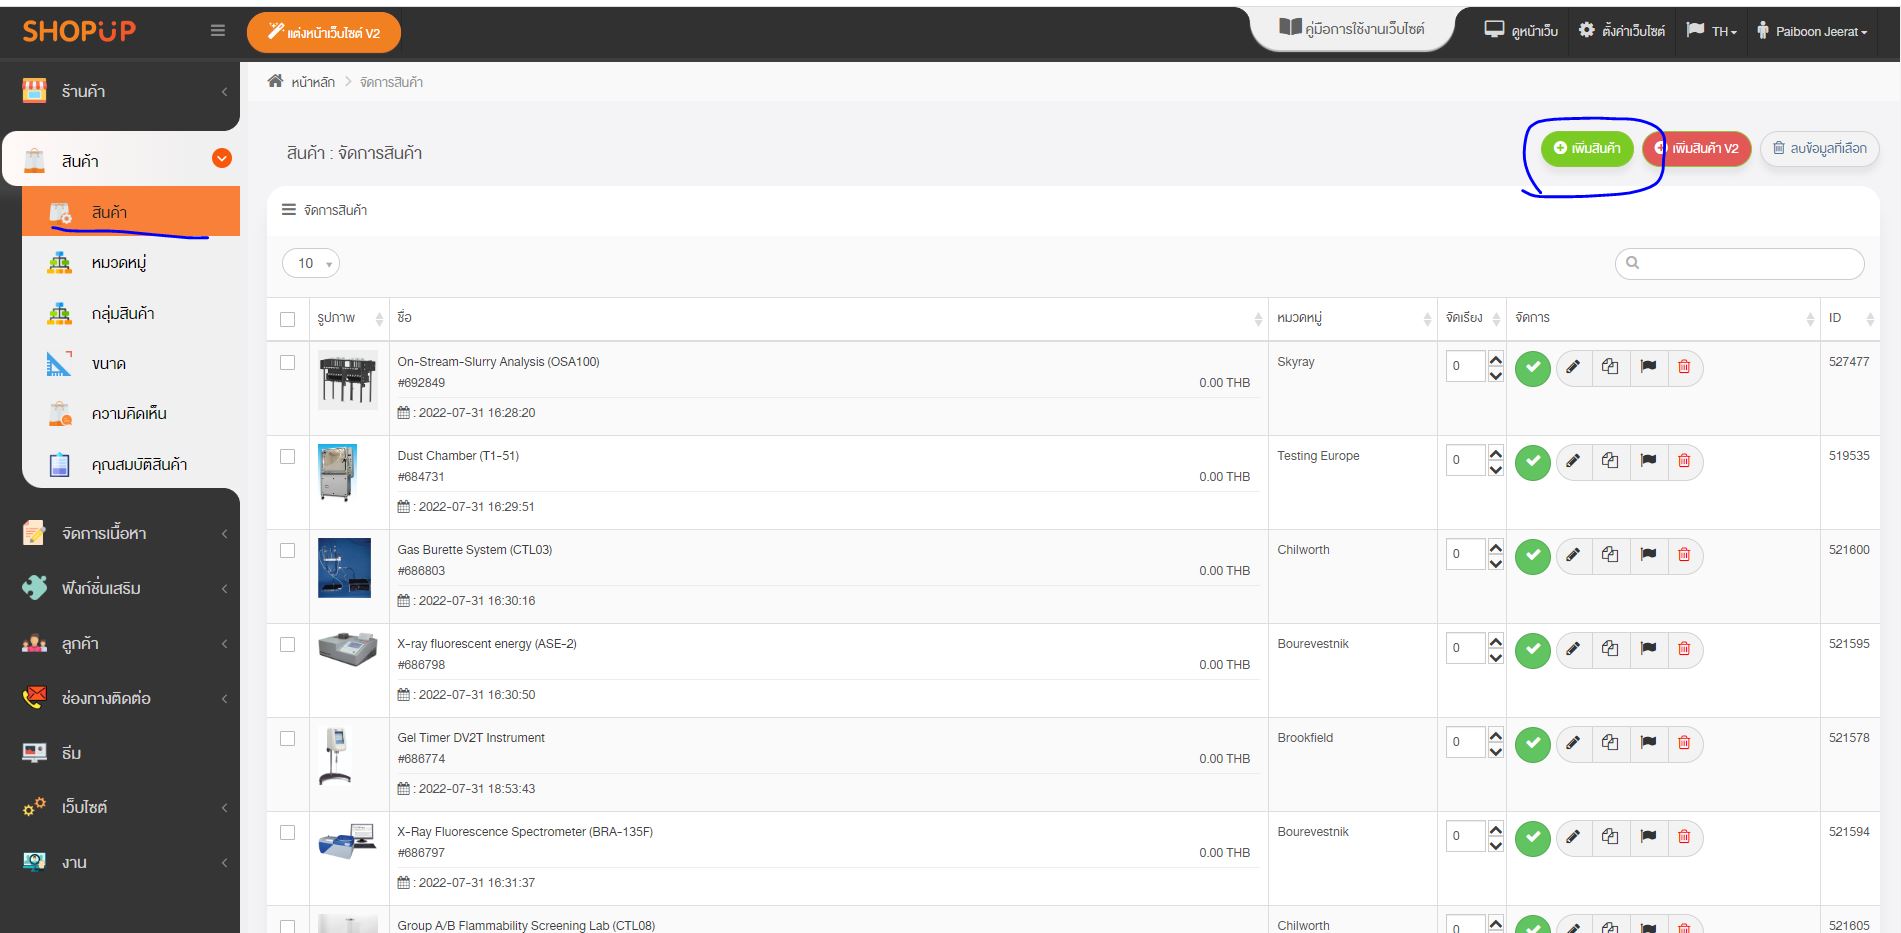Delete Gel Timer DV2T Instrument via trash icon
1901x933 pixels.
tap(1684, 743)
